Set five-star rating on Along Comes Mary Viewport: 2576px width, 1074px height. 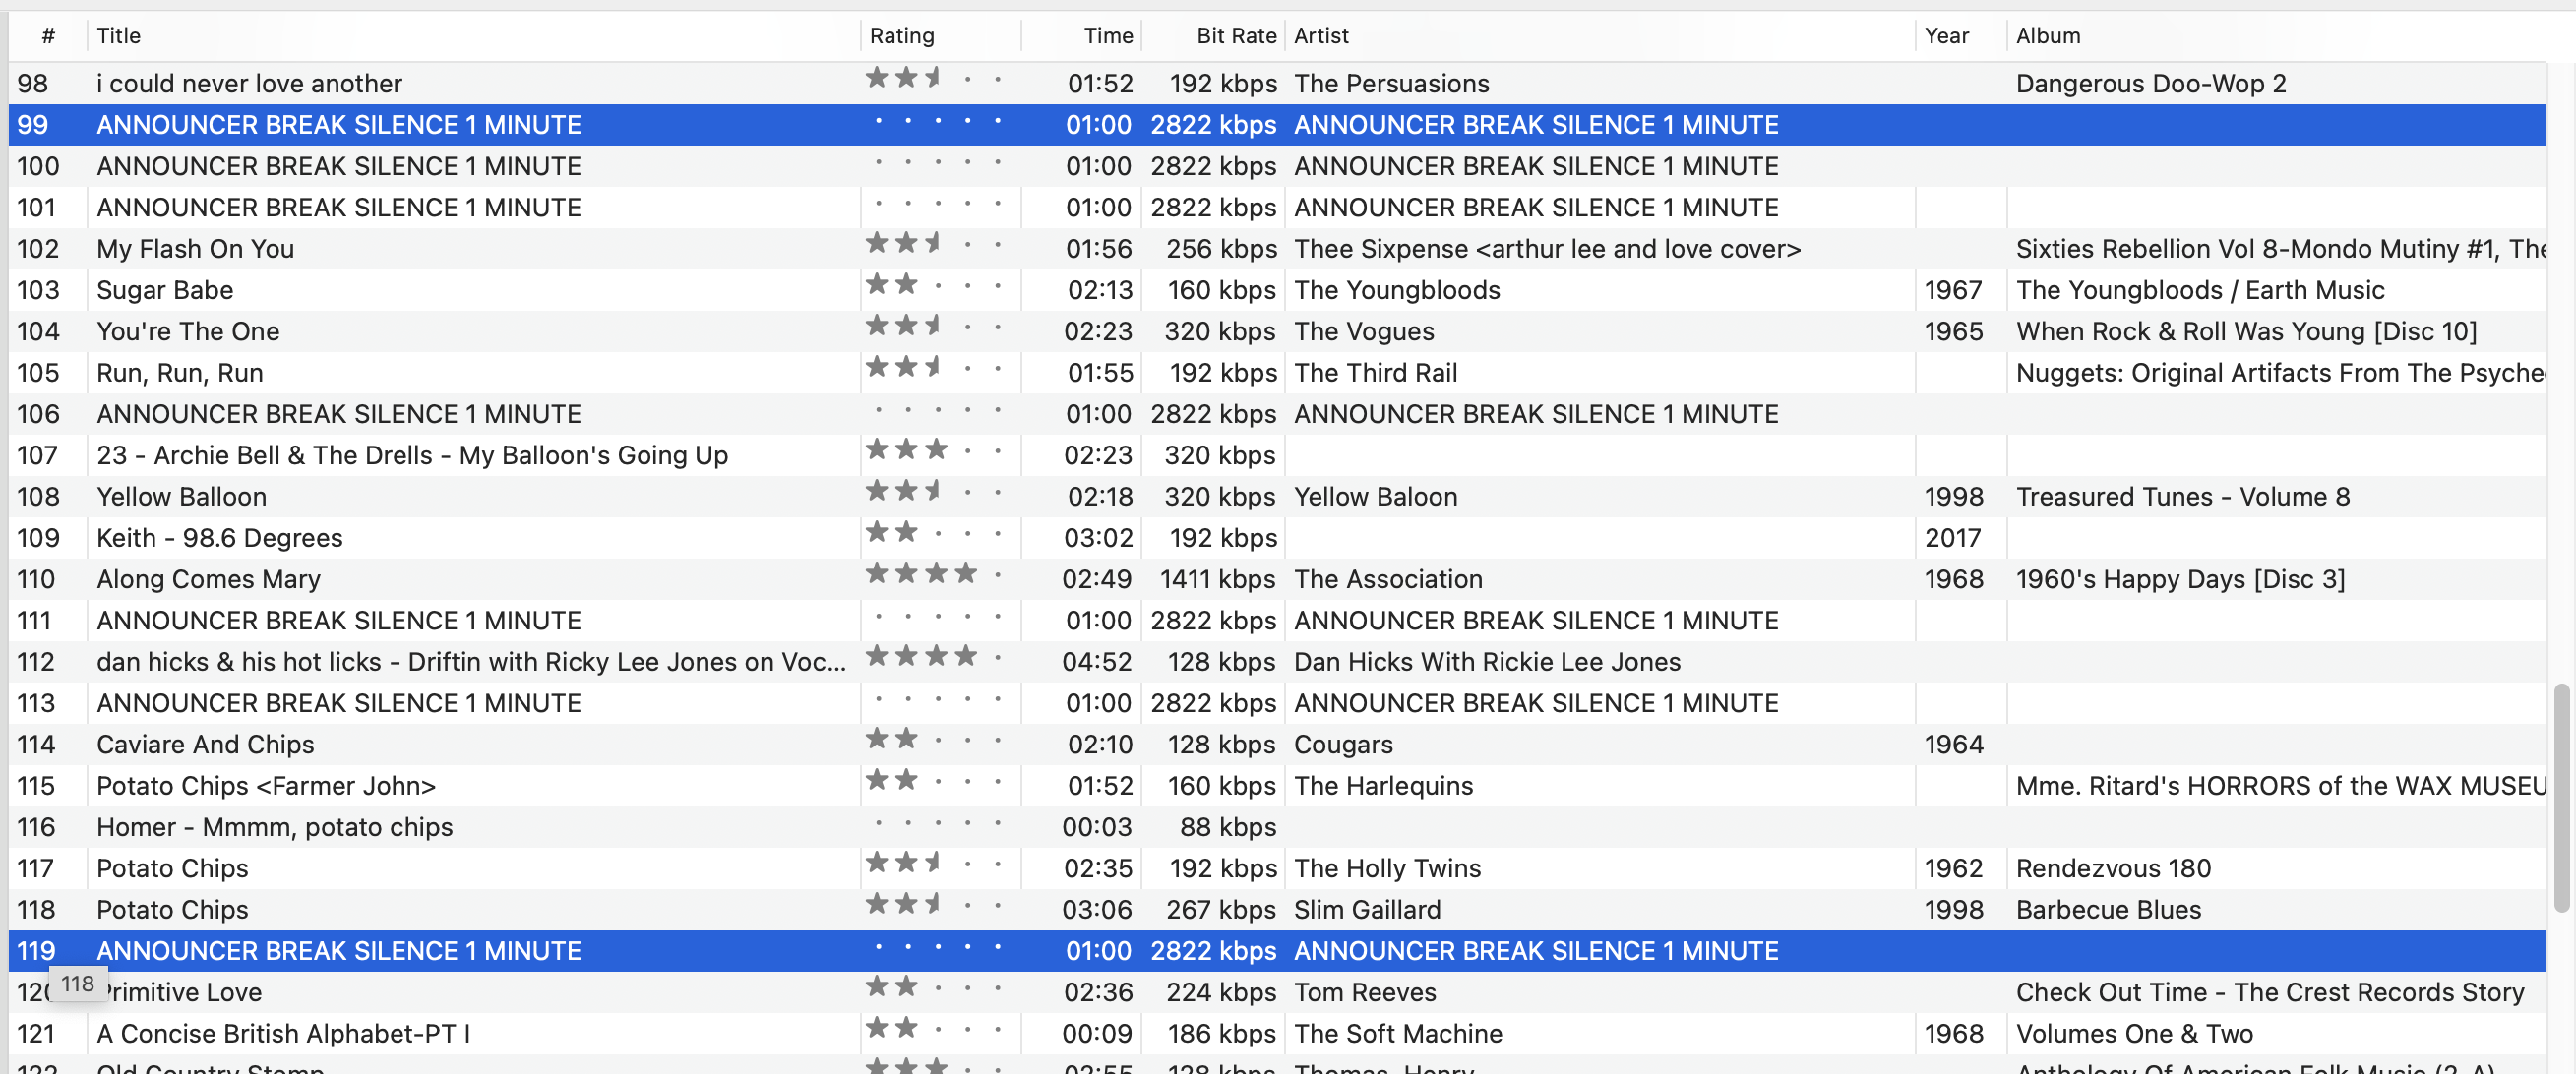(996, 575)
